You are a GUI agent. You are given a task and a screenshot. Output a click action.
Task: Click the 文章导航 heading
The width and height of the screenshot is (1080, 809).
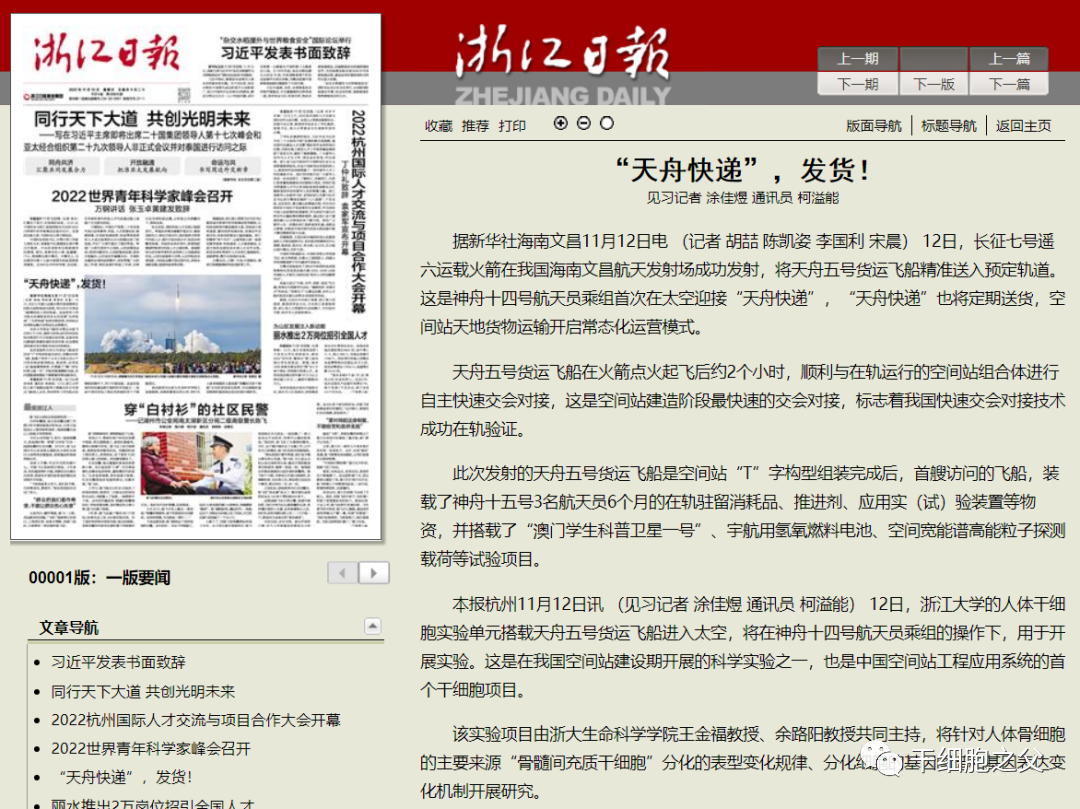[x=69, y=627]
